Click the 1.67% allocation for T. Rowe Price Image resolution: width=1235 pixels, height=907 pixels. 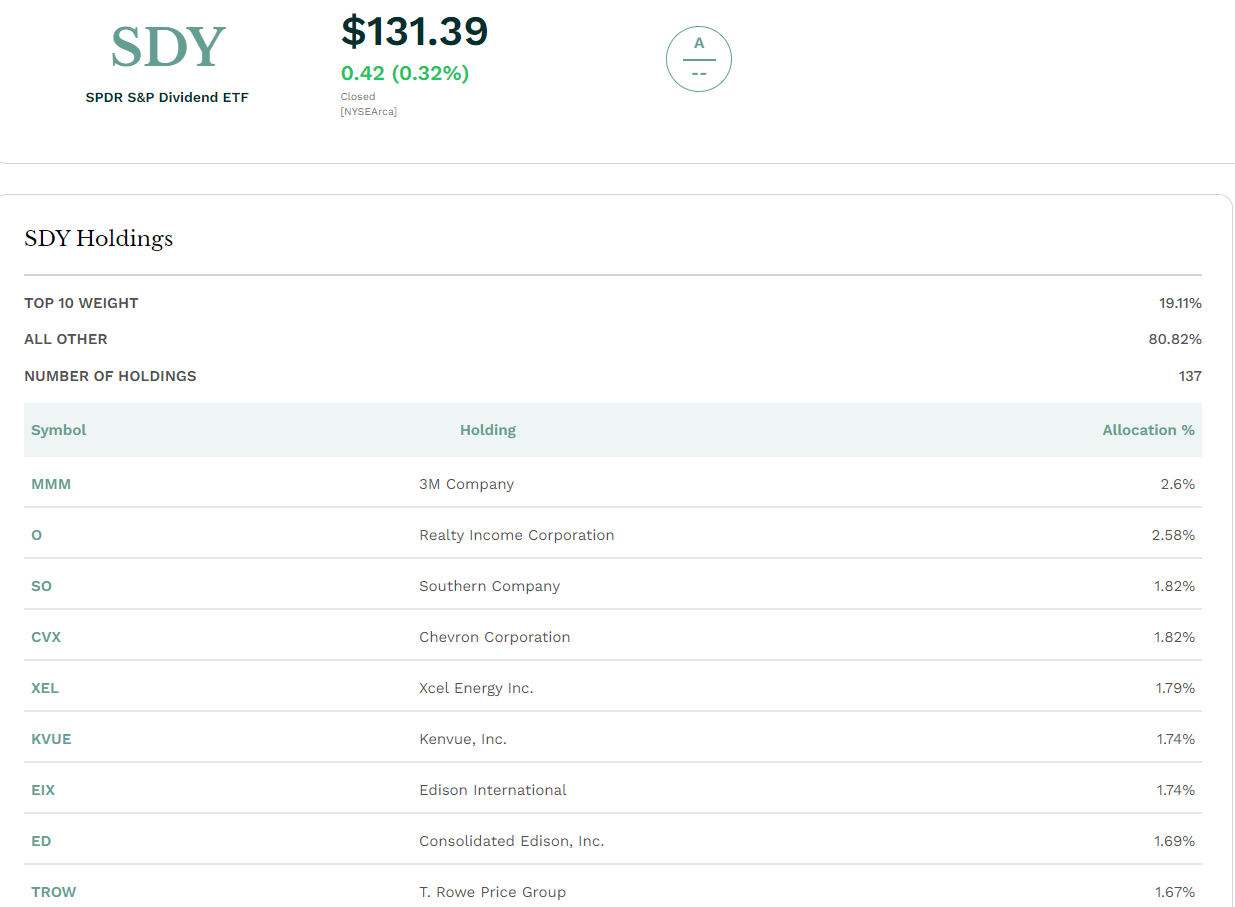pyautogui.click(x=1175, y=892)
